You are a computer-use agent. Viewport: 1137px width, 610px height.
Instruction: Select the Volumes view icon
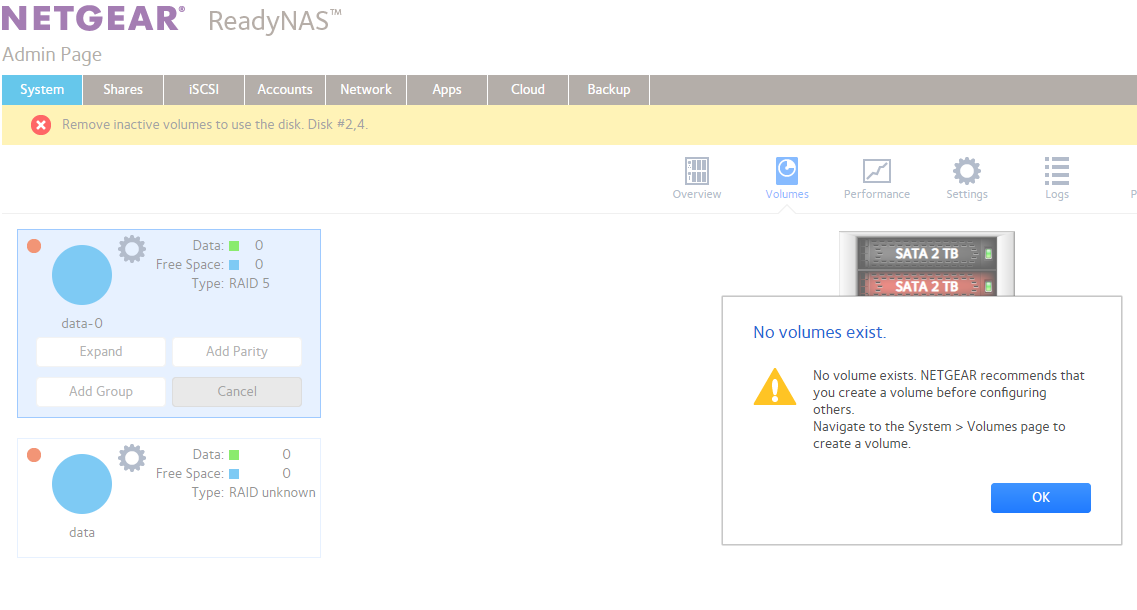pyautogui.click(x=786, y=172)
